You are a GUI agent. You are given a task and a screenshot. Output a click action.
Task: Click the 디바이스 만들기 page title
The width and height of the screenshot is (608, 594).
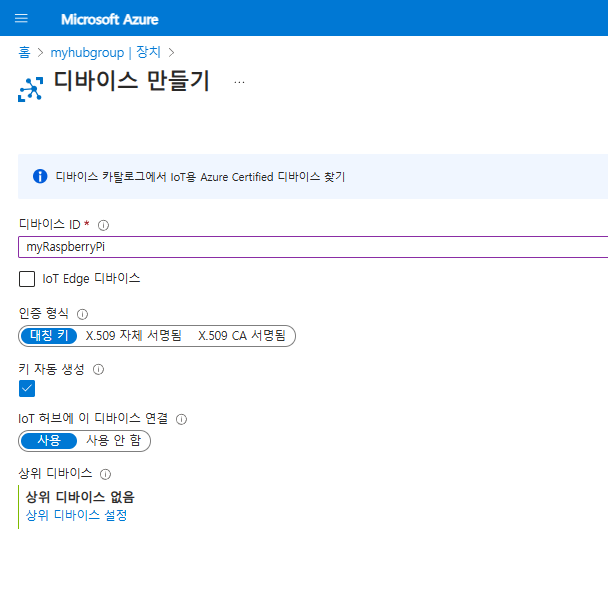coord(131,81)
